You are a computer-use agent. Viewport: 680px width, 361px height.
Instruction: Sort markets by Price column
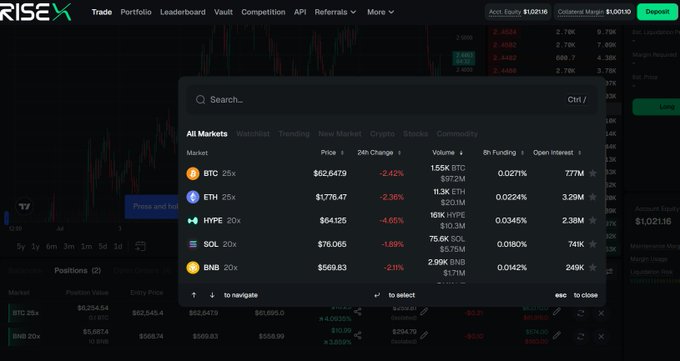click(x=332, y=153)
